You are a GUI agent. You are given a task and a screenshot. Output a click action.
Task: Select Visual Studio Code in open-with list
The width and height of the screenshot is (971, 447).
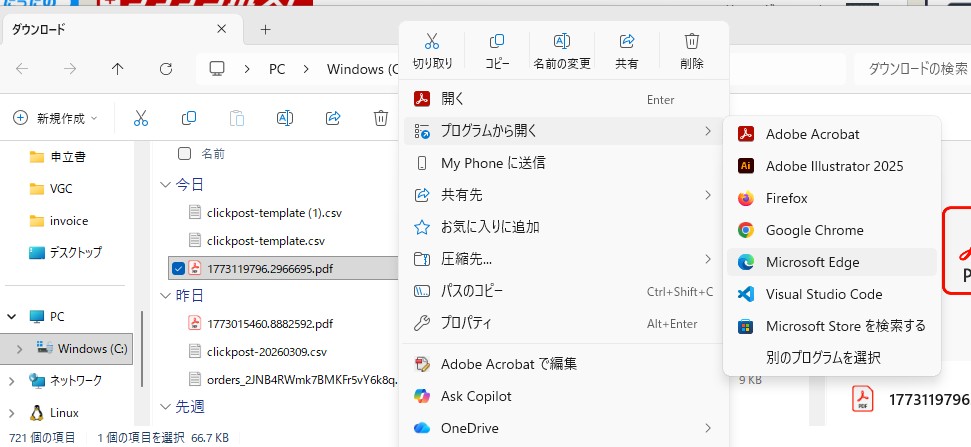pos(823,294)
